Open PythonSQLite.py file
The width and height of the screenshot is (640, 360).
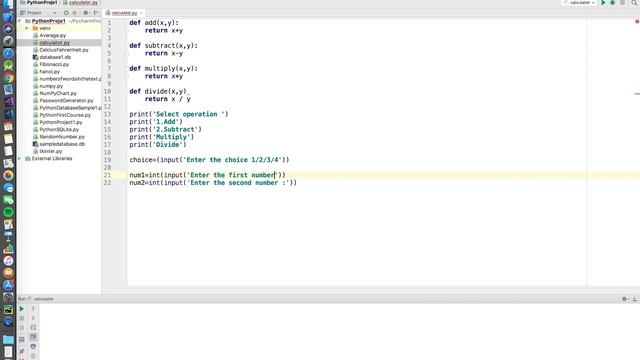coord(59,129)
